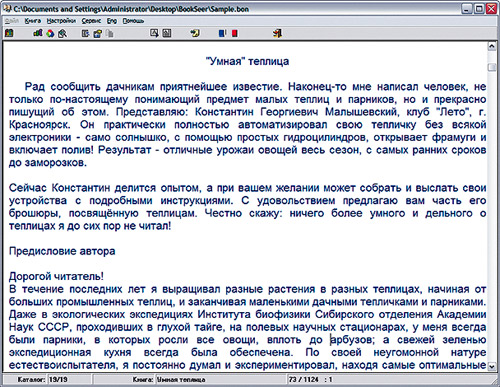Click the Книга: label in status bar

tap(143, 379)
